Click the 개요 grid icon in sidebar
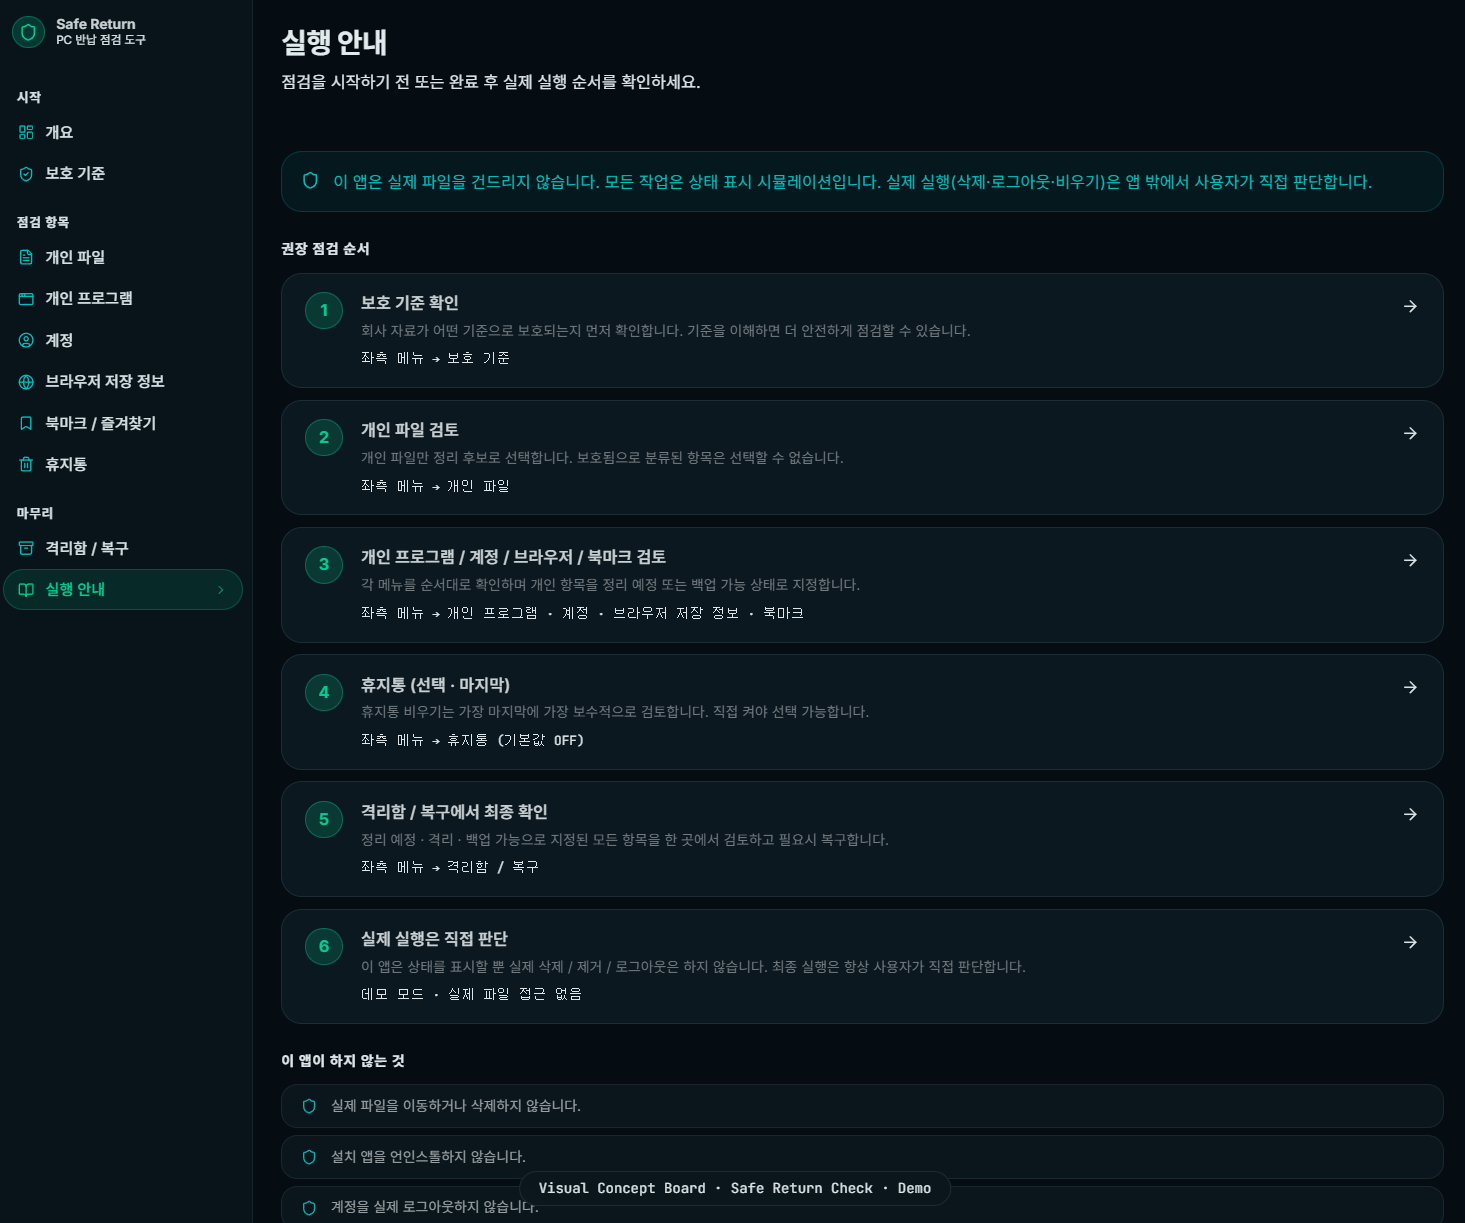This screenshot has width=1465, height=1223. [26, 132]
